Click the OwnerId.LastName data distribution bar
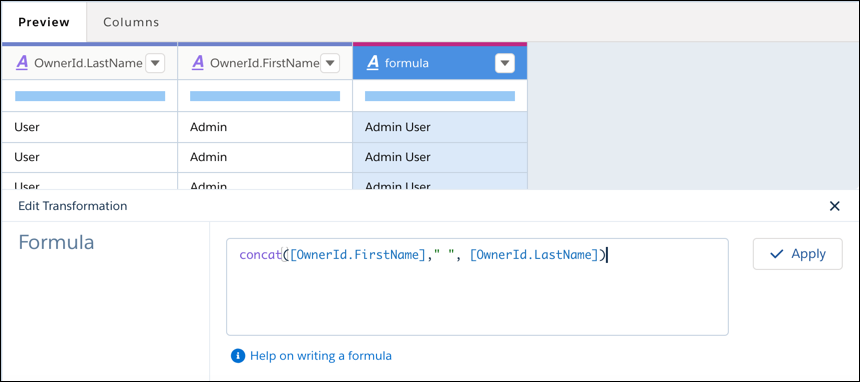Screen dimensions: 860x382 pyautogui.click(x=90, y=96)
